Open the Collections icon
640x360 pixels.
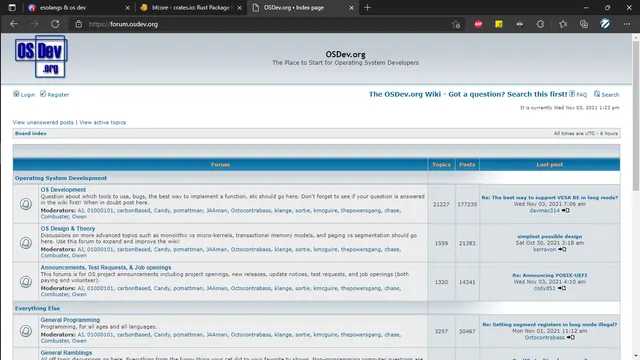[x=584, y=24]
